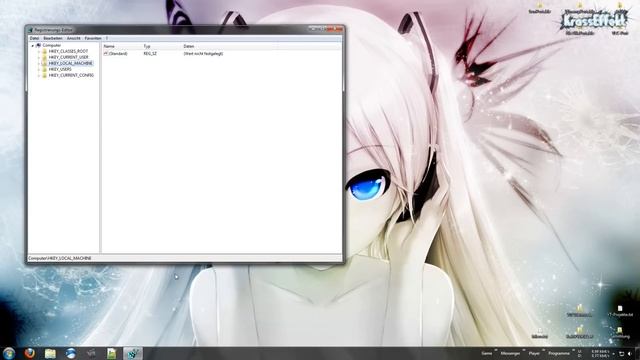
Task: Open the Windows Start menu
Action: coord(9,353)
